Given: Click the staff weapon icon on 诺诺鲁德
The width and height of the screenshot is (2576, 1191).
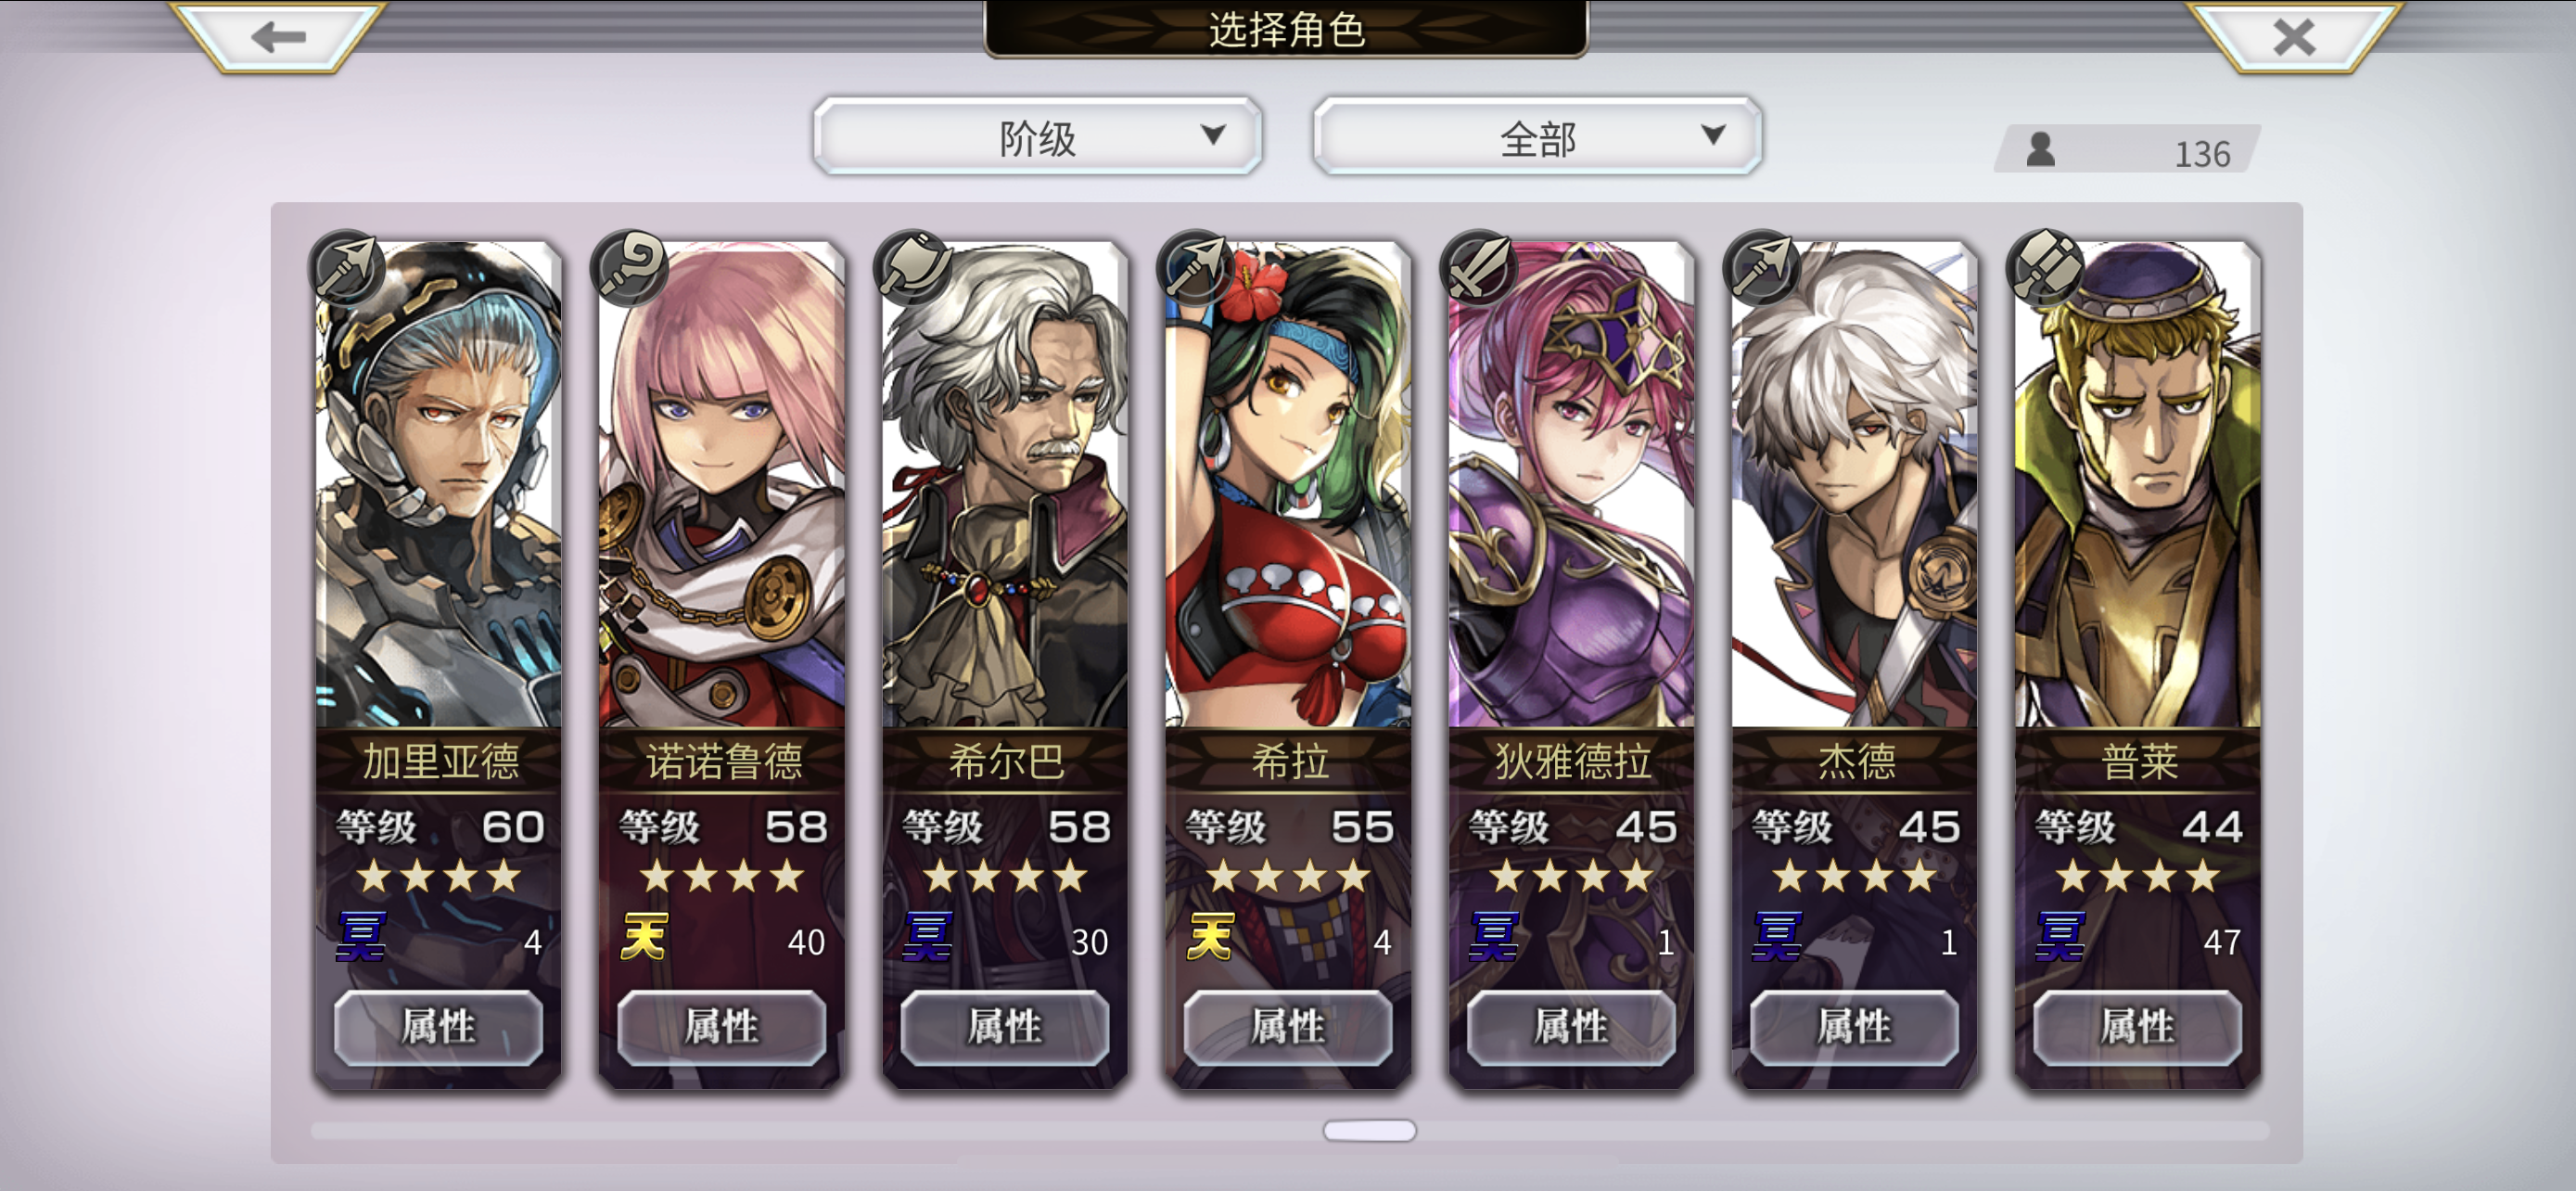Looking at the screenshot, I should click(x=630, y=267).
